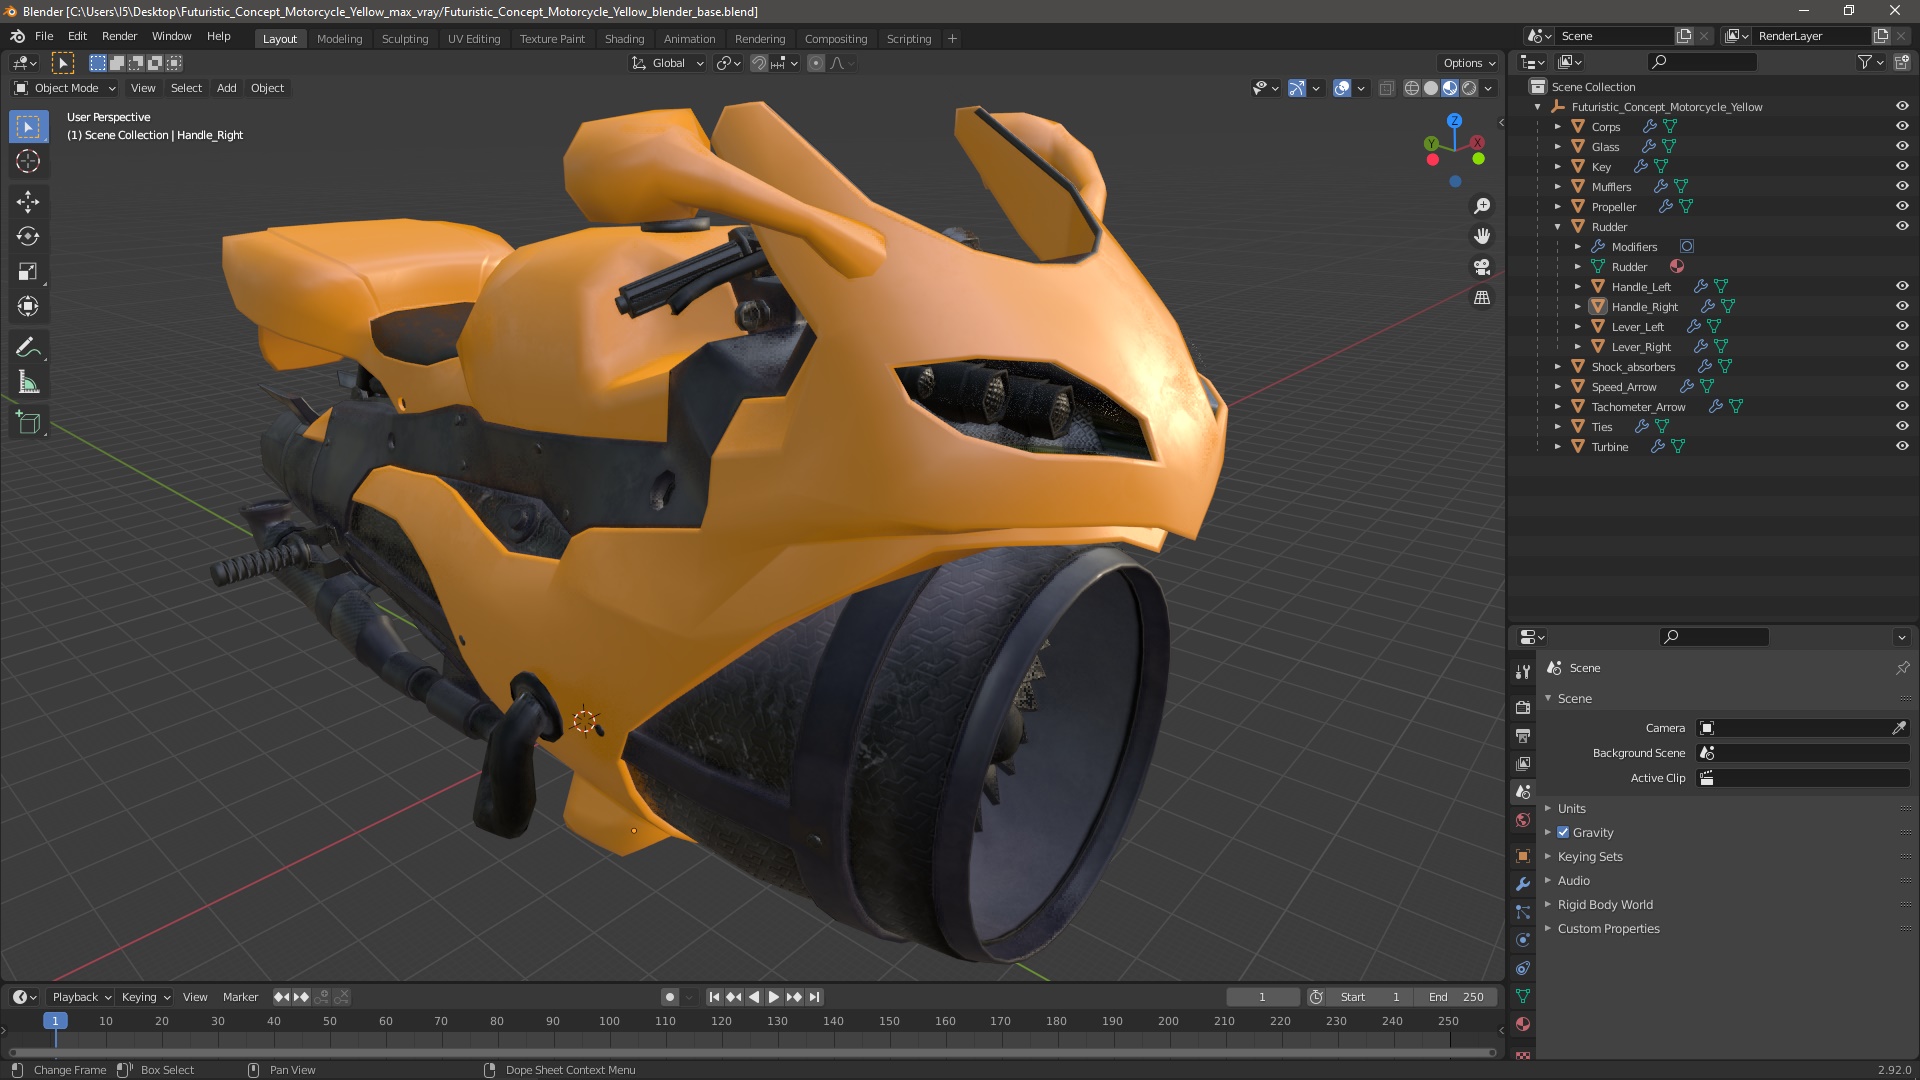Viewport: 1920px width, 1080px height.
Task: Toggle camera view icon in viewport
Action: [x=1482, y=267]
